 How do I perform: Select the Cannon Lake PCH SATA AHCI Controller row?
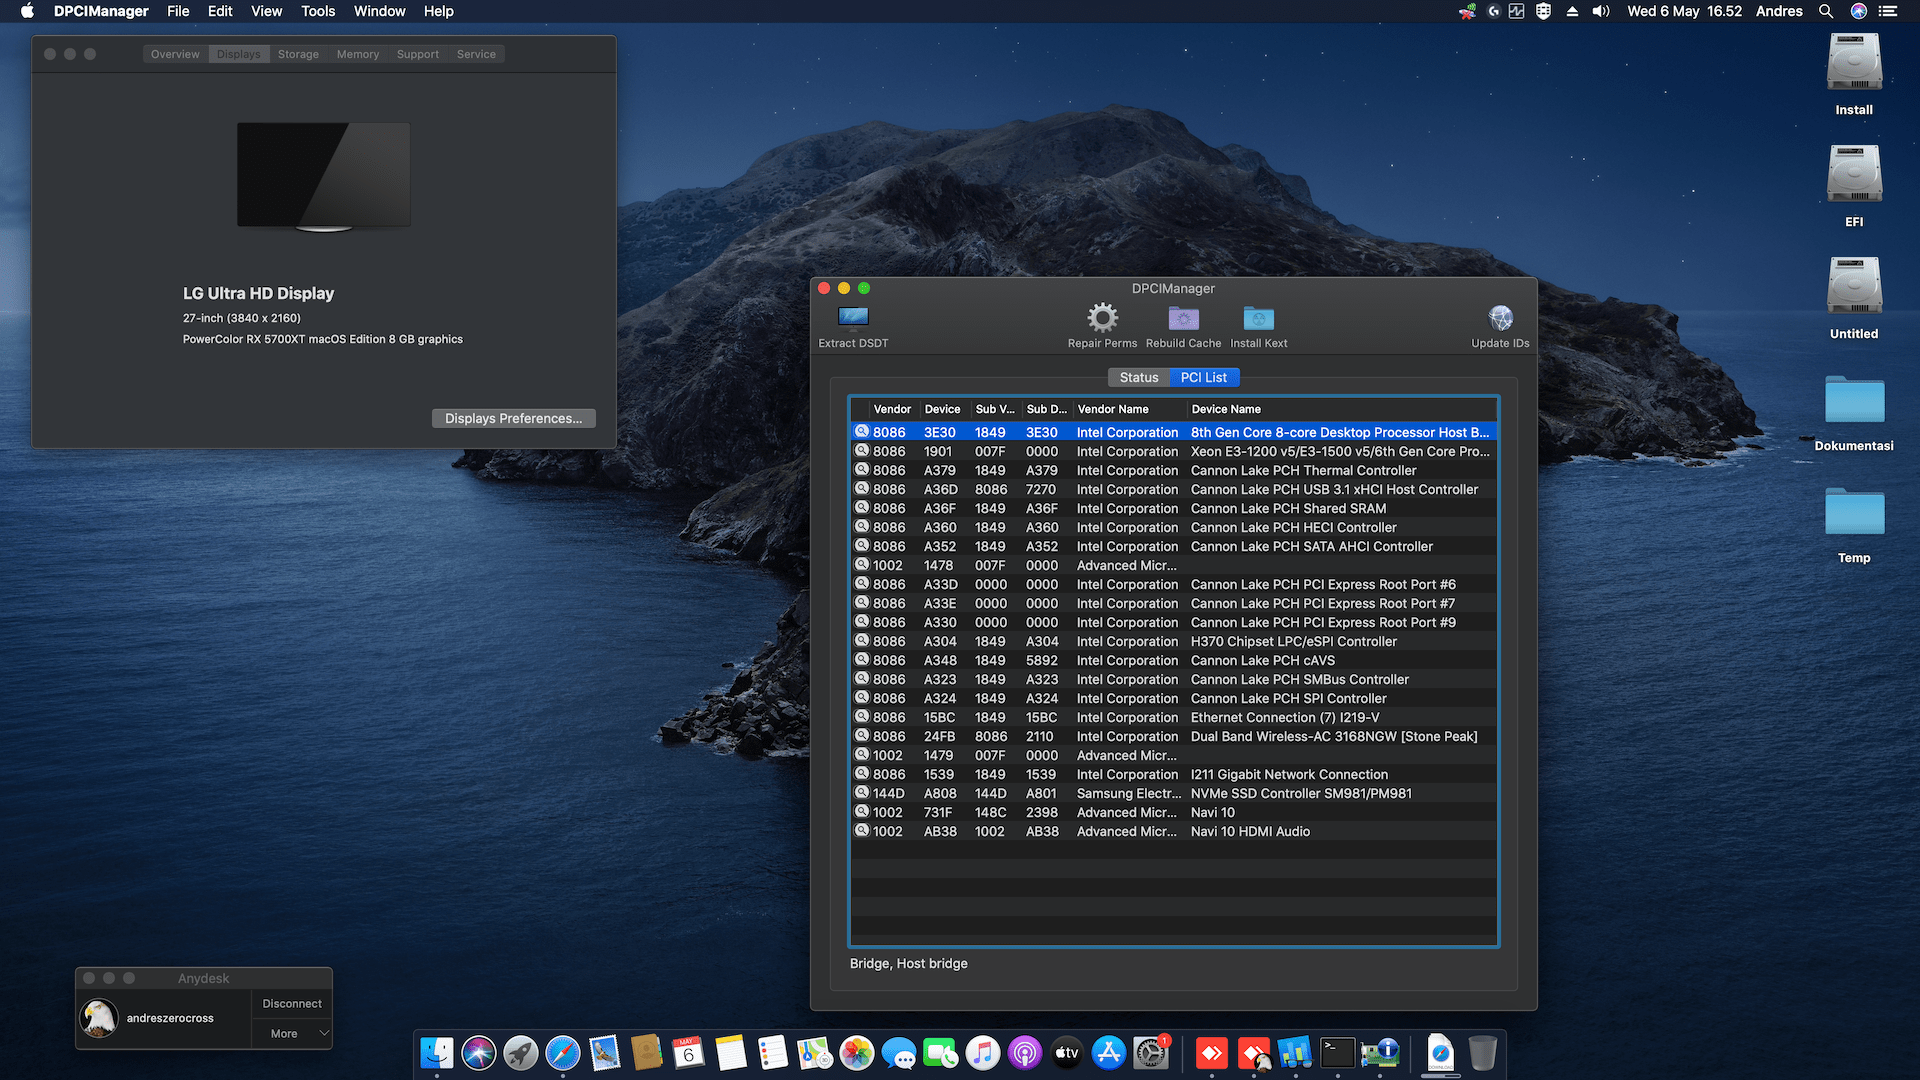(1174, 546)
